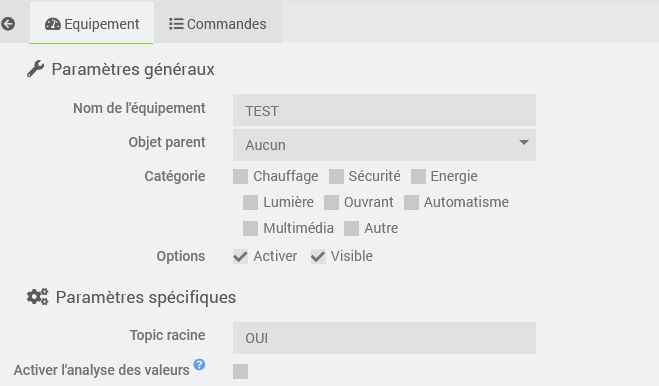Uncheck the Activer option
This screenshot has width=659, height=386.
pyautogui.click(x=240, y=256)
